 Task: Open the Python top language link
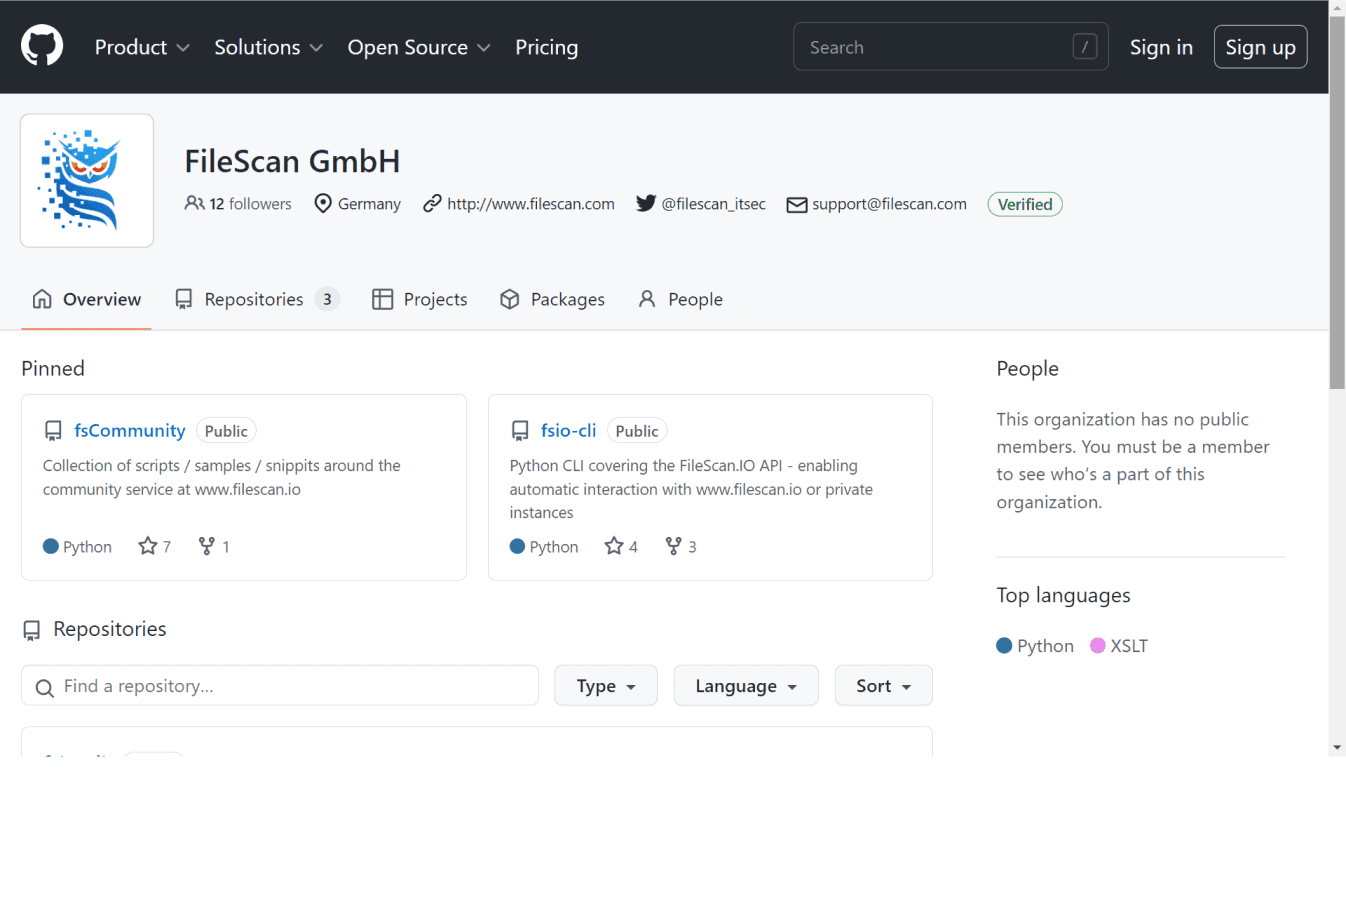(x=1035, y=646)
